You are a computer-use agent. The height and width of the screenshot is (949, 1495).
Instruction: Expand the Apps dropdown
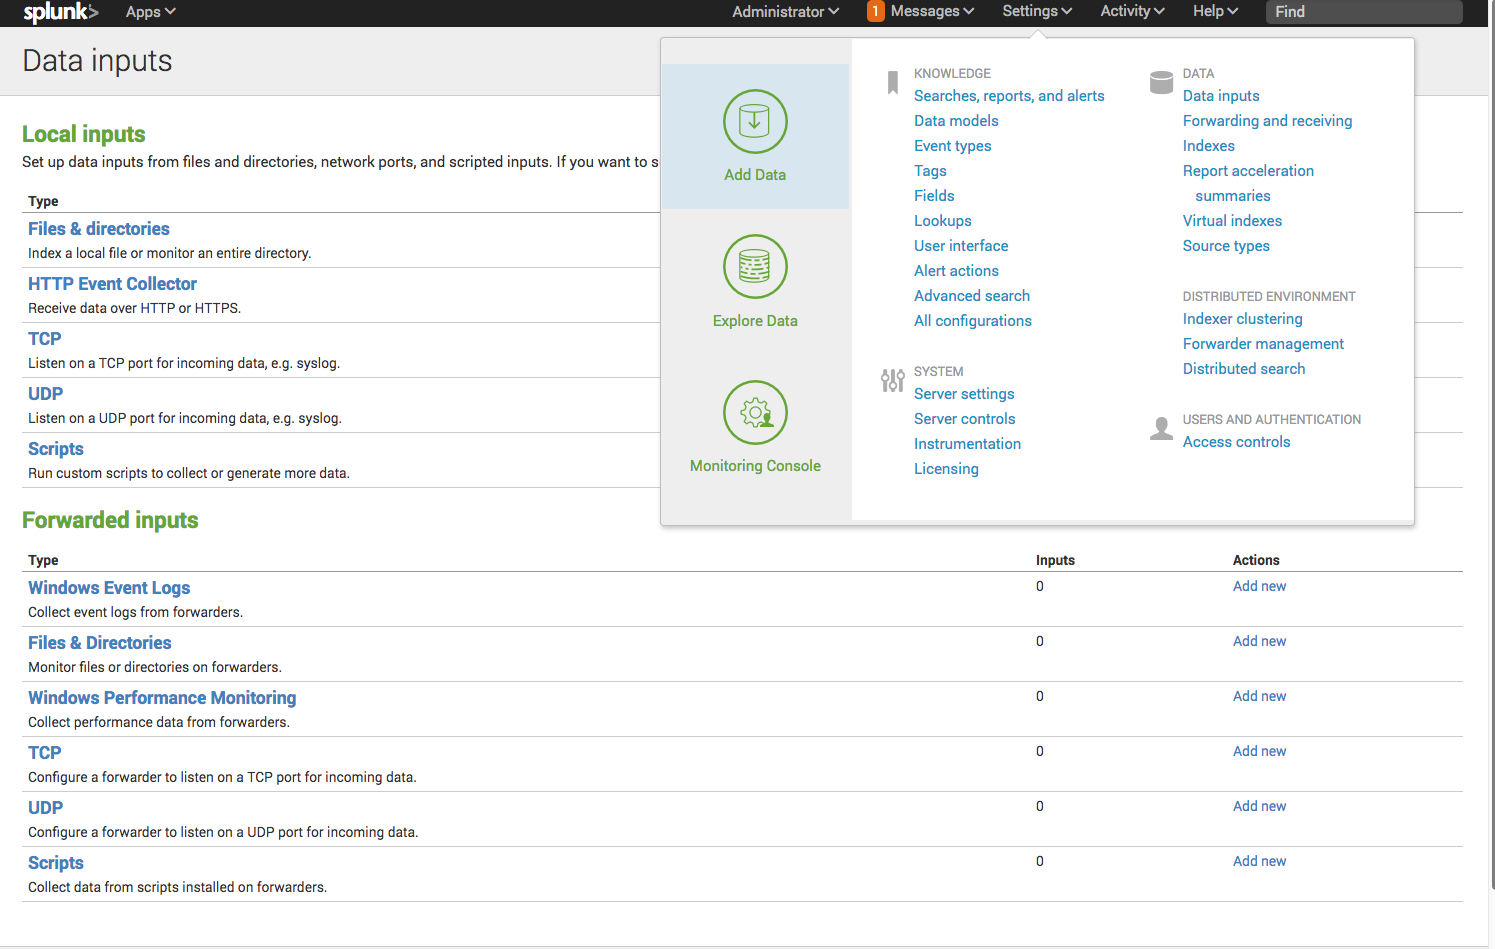point(148,12)
